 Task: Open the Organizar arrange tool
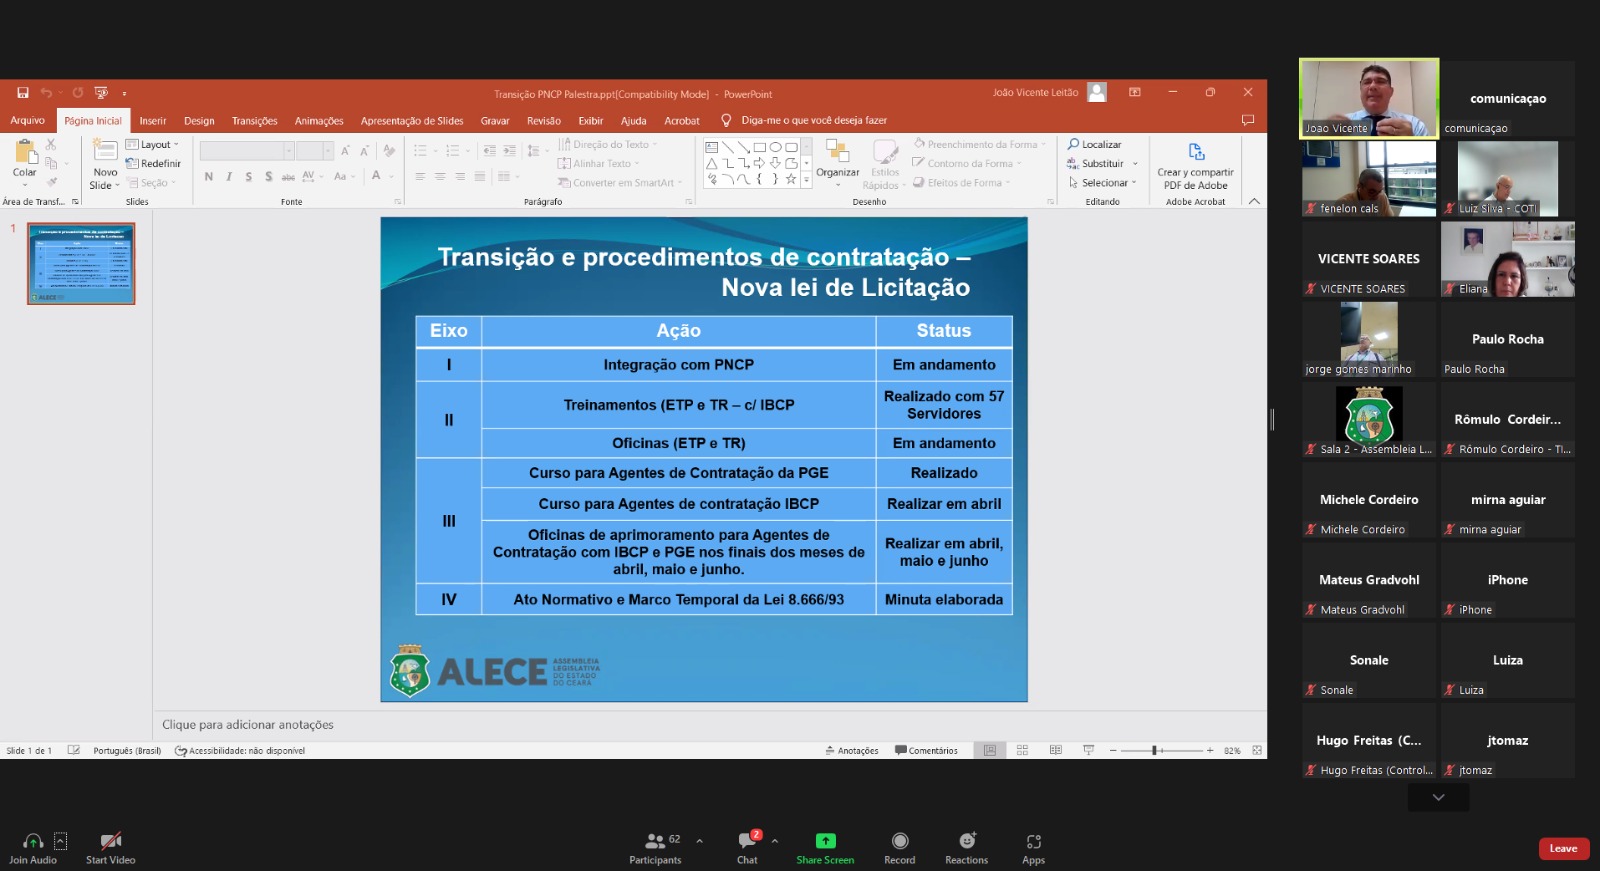pos(837,153)
